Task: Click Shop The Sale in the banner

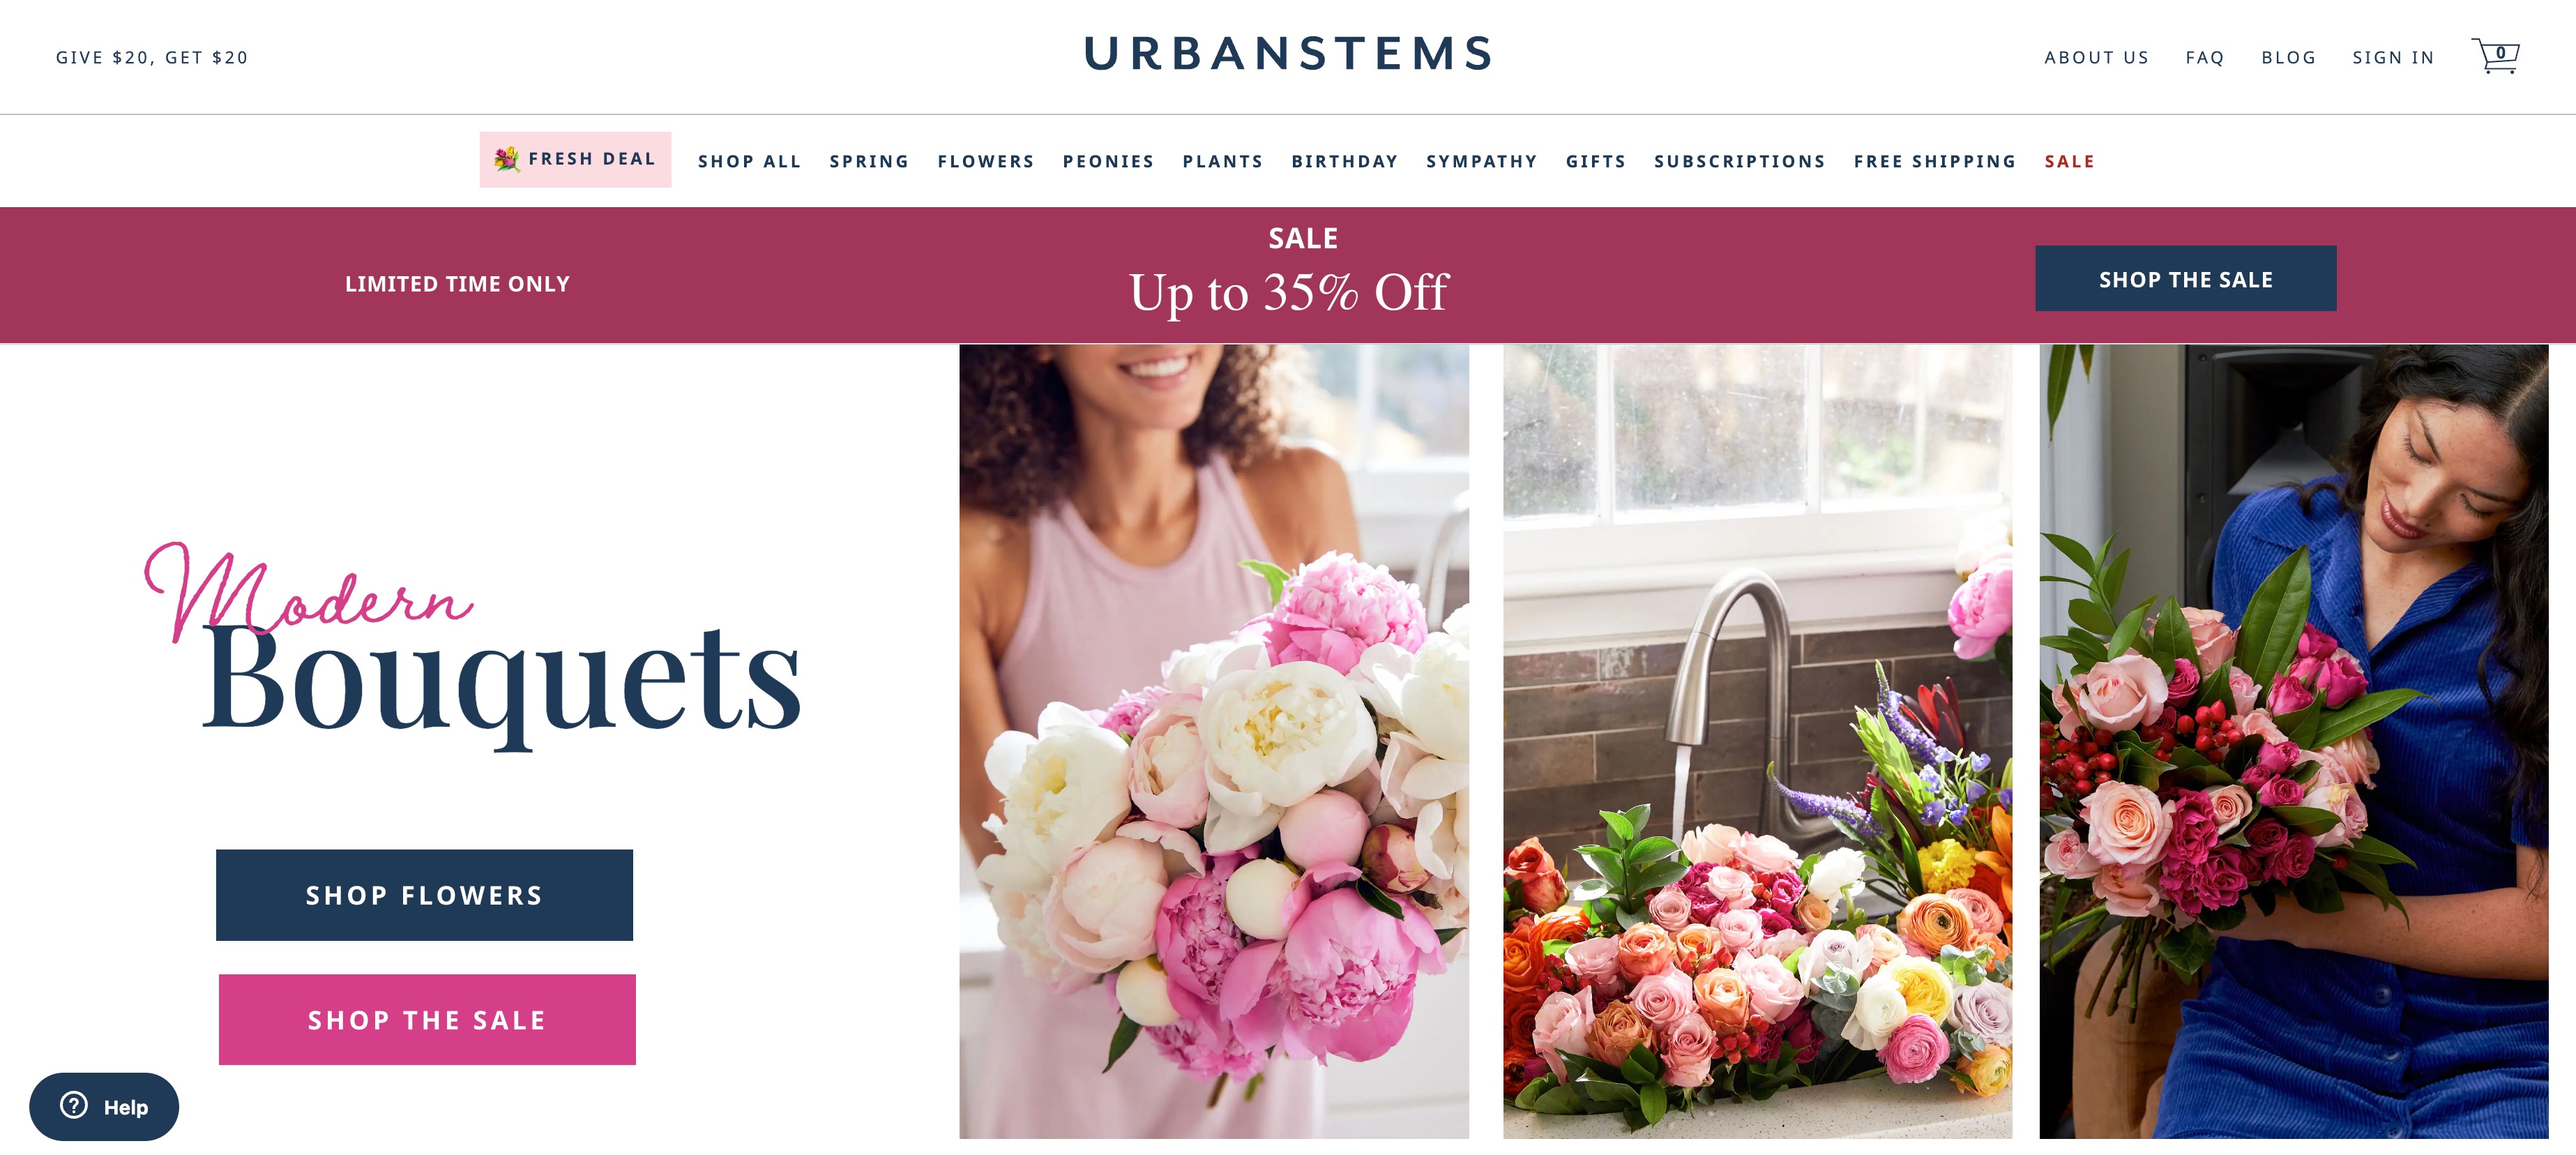Action: point(2185,278)
